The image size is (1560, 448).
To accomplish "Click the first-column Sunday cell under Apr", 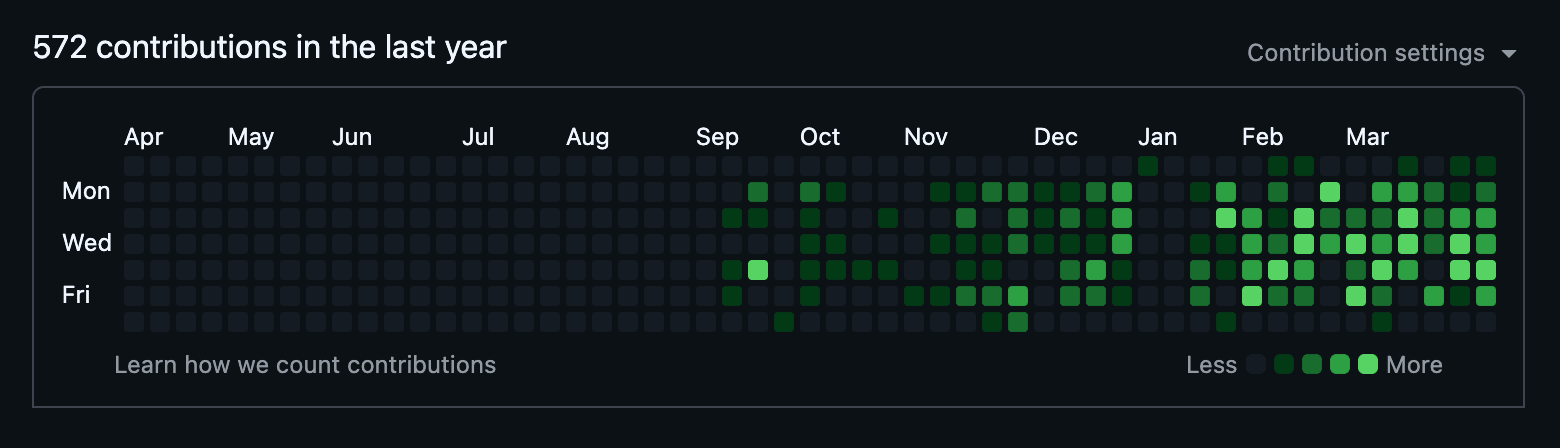I will [x=134, y=166].
